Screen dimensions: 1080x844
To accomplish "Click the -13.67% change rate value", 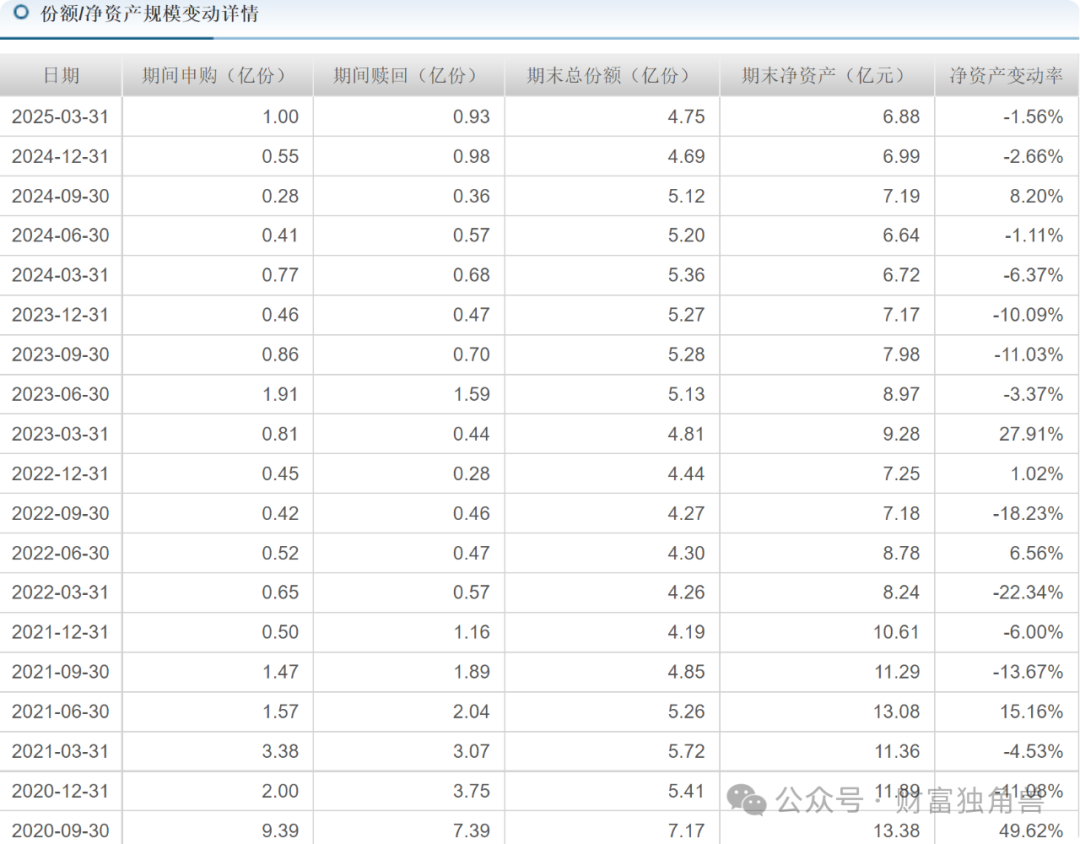I will (1028, 672).
